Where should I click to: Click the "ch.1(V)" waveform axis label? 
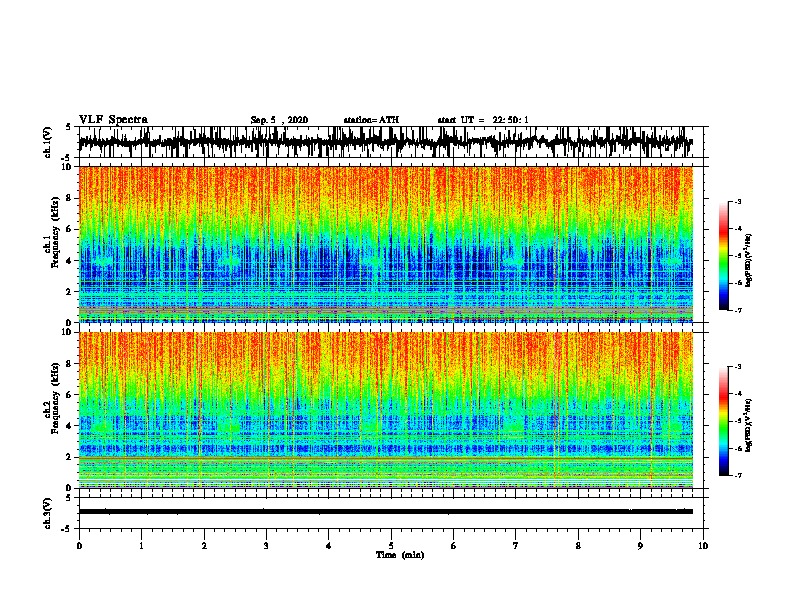48,142
